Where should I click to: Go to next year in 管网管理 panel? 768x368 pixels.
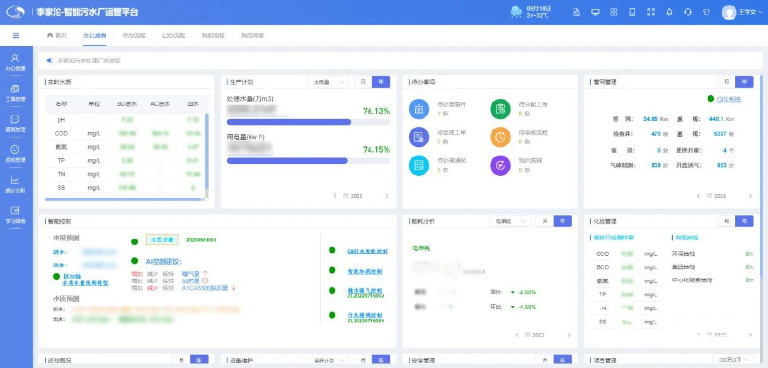tap(750, 196)
